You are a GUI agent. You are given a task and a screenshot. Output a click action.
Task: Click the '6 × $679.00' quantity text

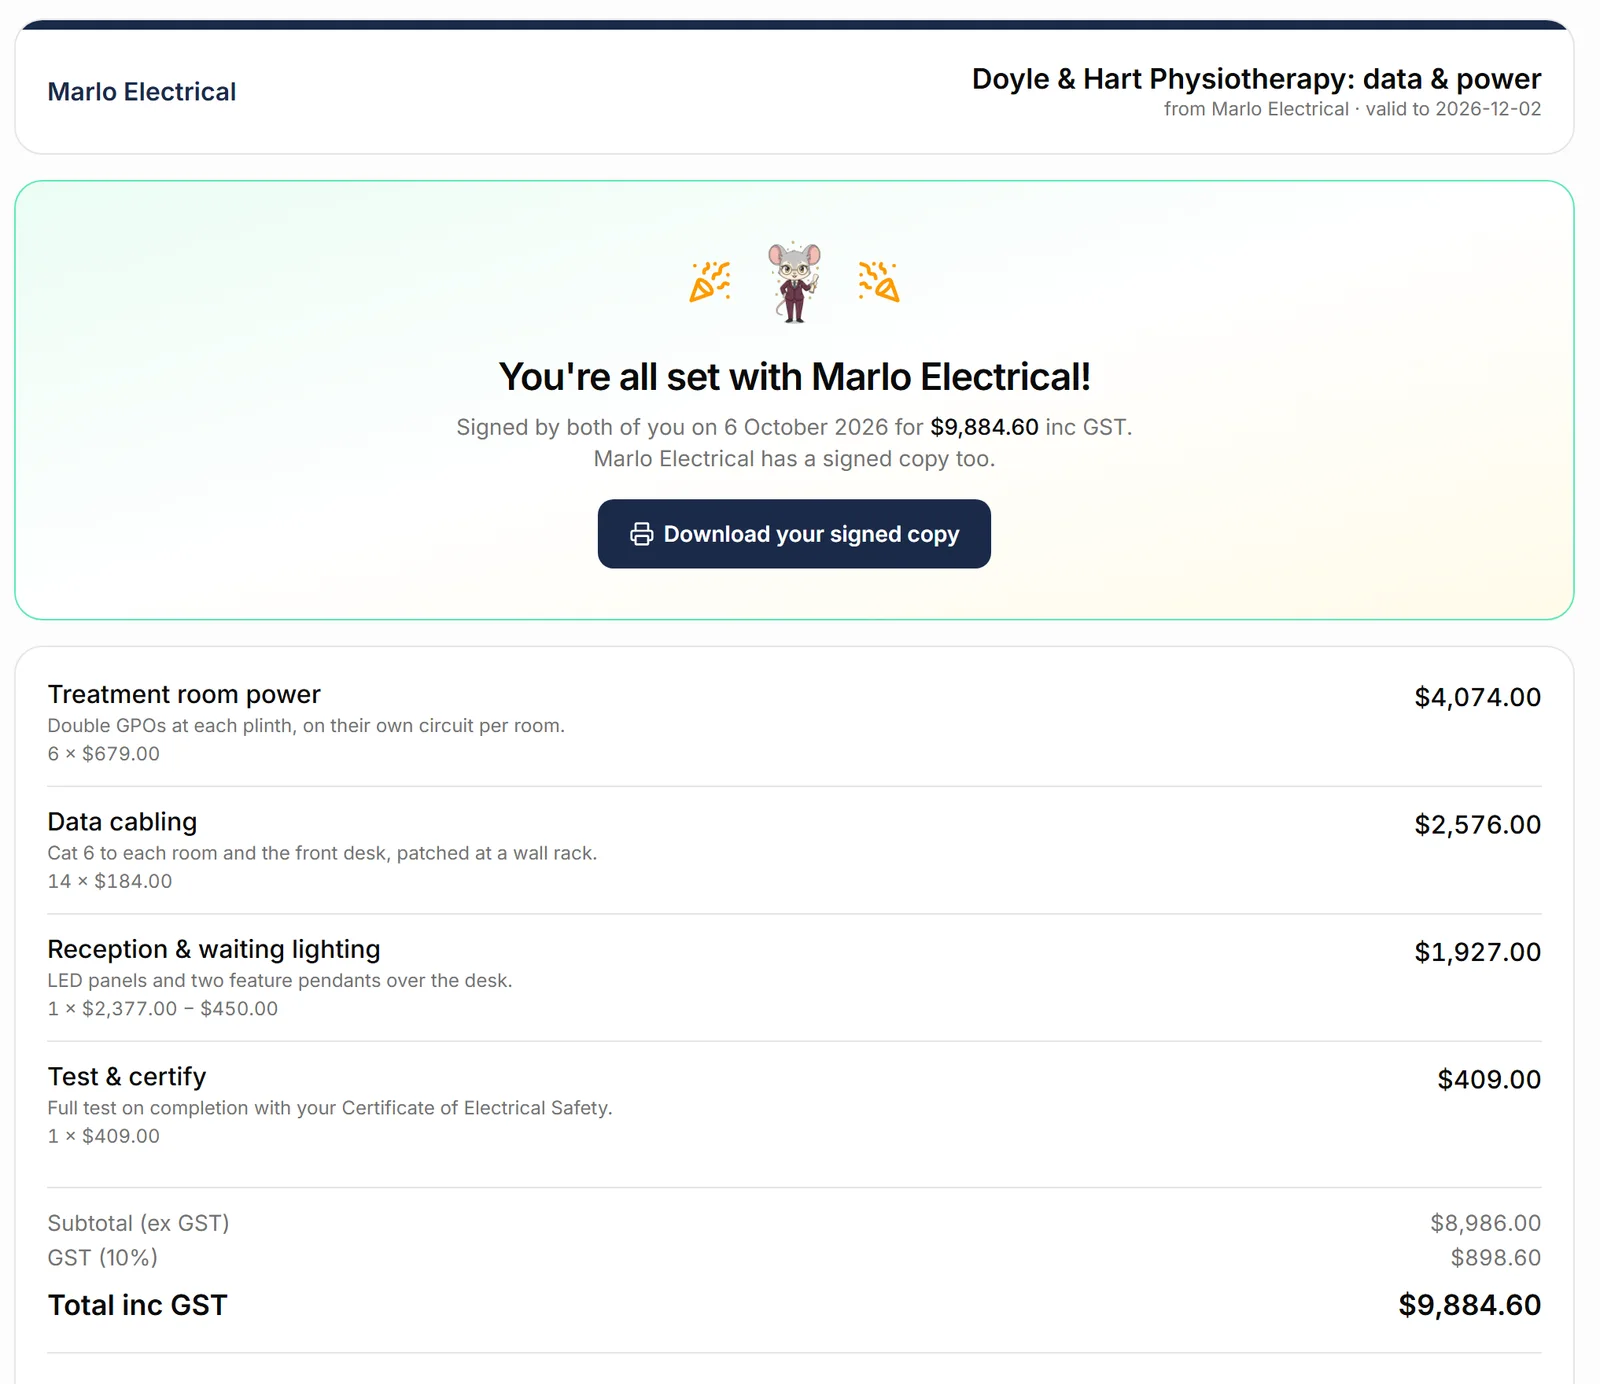point(104,754)
